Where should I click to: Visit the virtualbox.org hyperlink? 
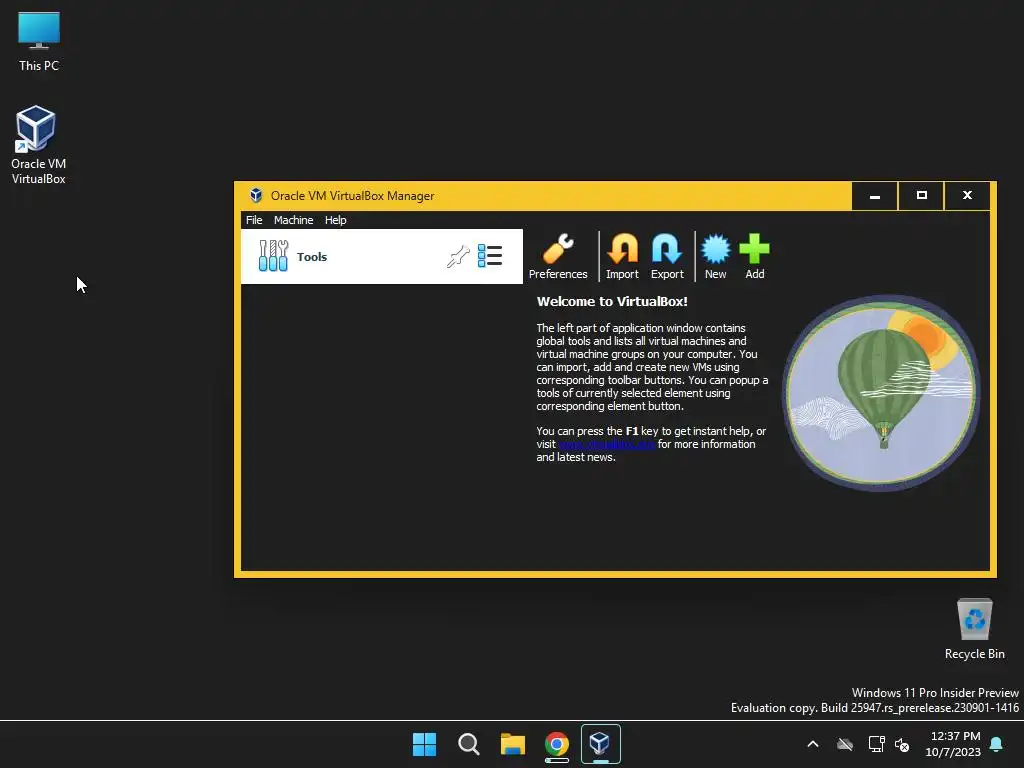(606, 444)
